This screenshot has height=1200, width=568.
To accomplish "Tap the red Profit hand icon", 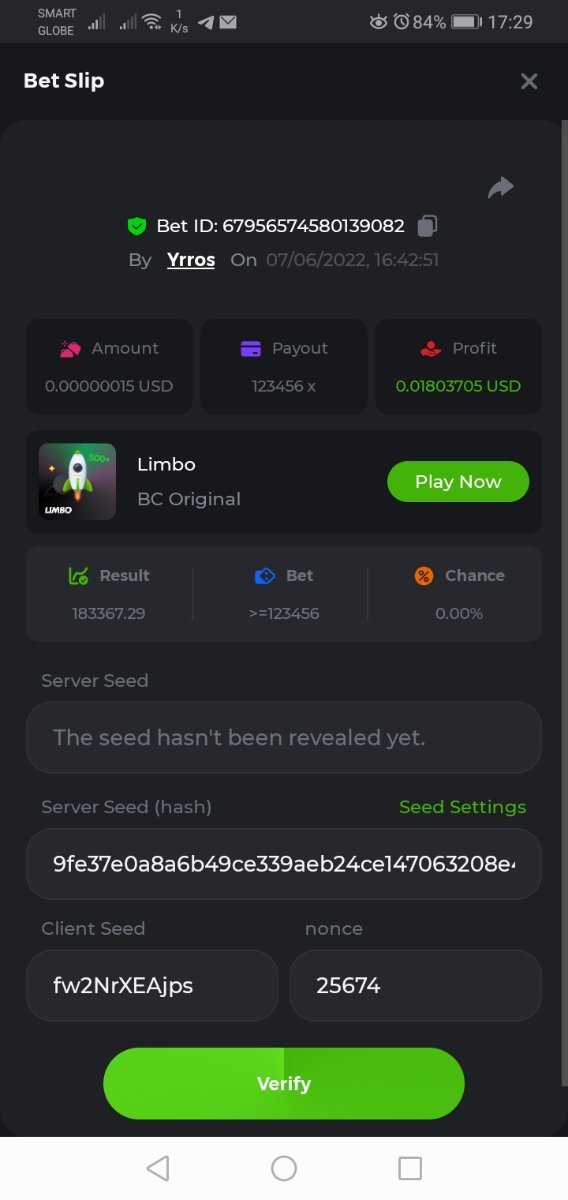I will pyautogui.click(x=430, y=349).
